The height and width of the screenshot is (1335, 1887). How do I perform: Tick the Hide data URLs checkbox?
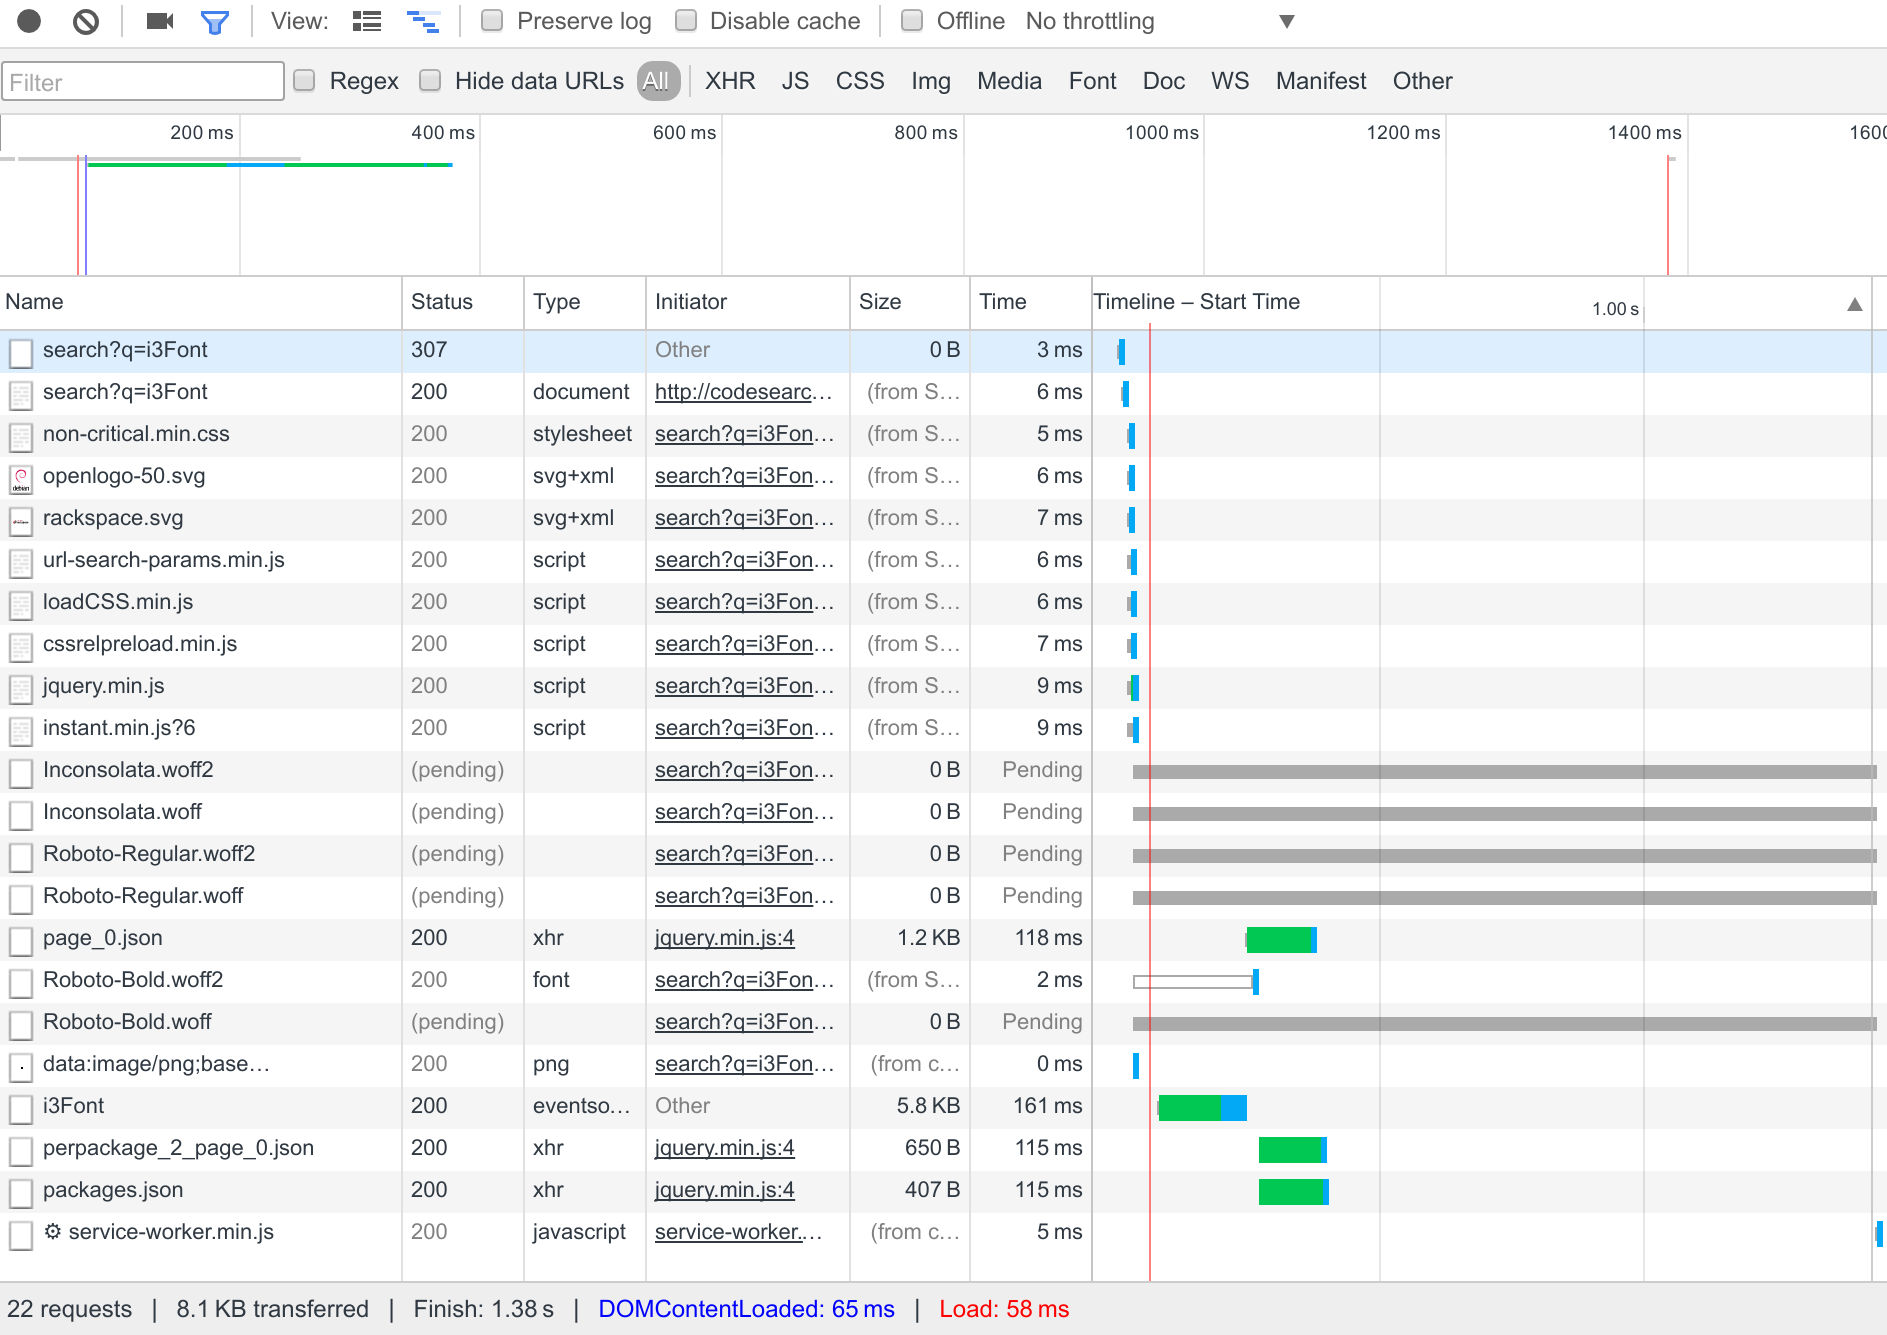[x=430, y=81]
